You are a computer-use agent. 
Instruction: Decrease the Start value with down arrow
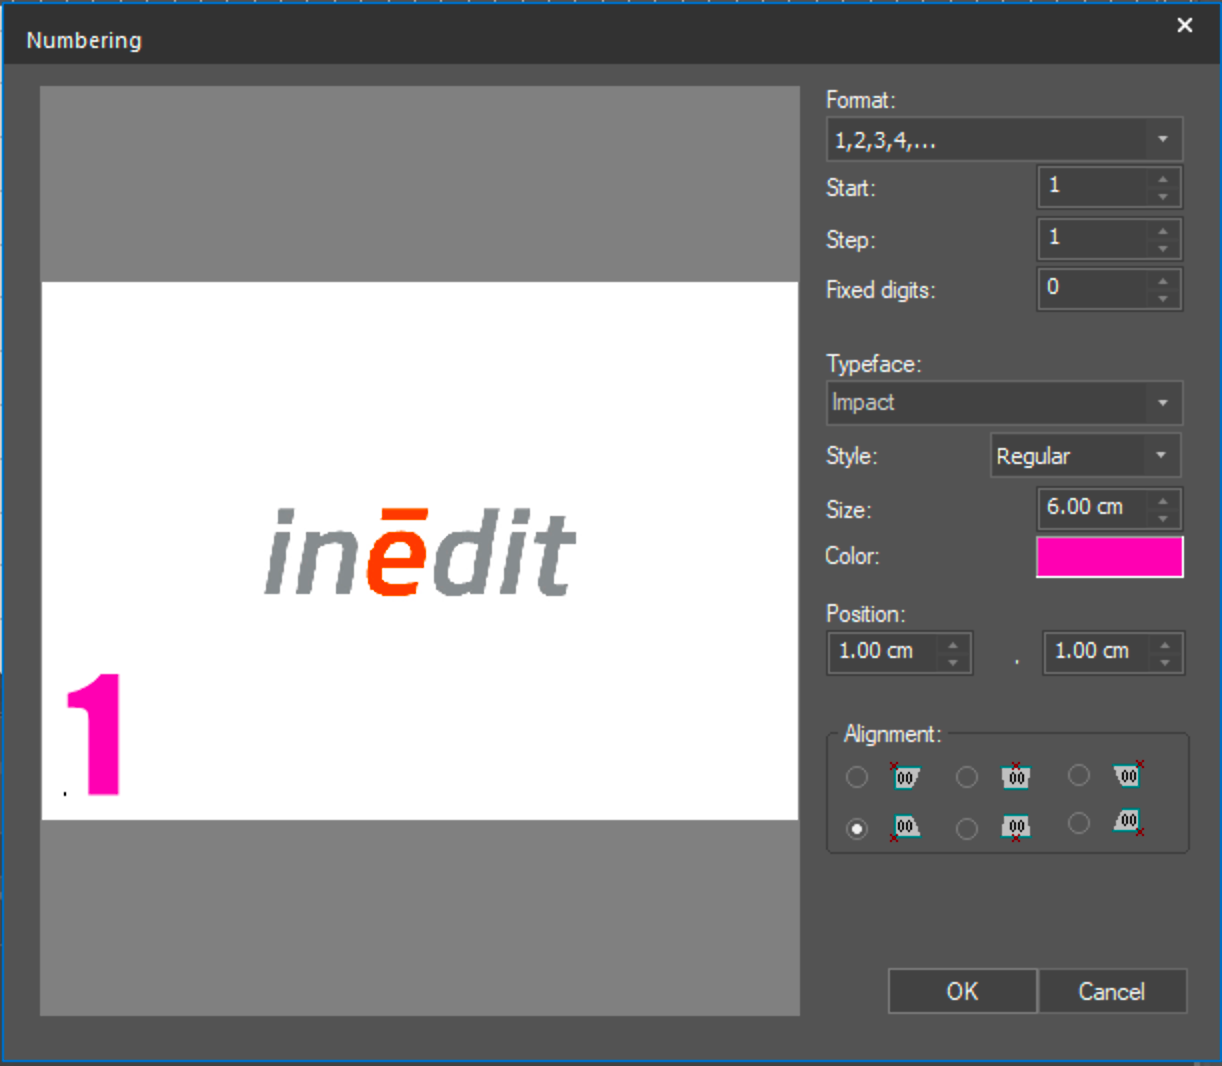point(1162,196)
